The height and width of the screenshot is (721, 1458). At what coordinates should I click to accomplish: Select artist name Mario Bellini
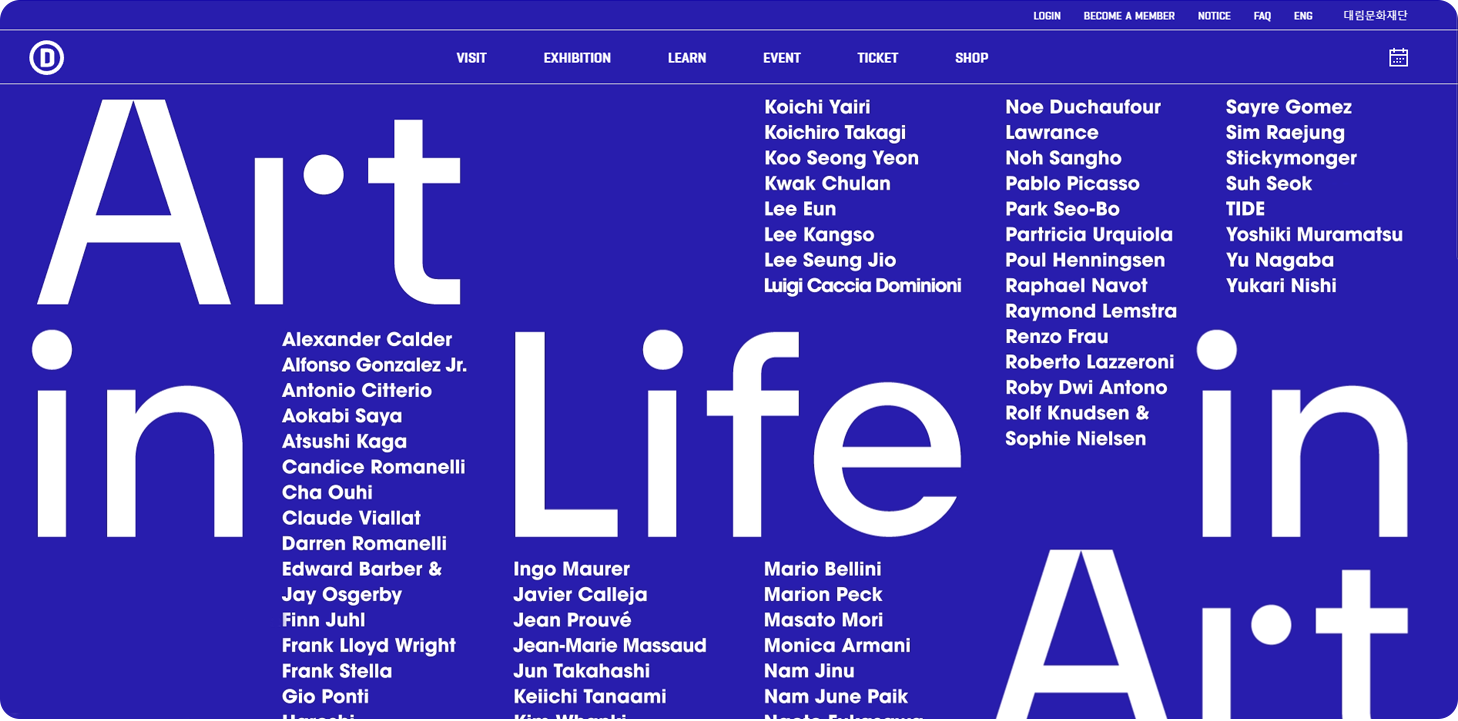[x=823, y=569]
